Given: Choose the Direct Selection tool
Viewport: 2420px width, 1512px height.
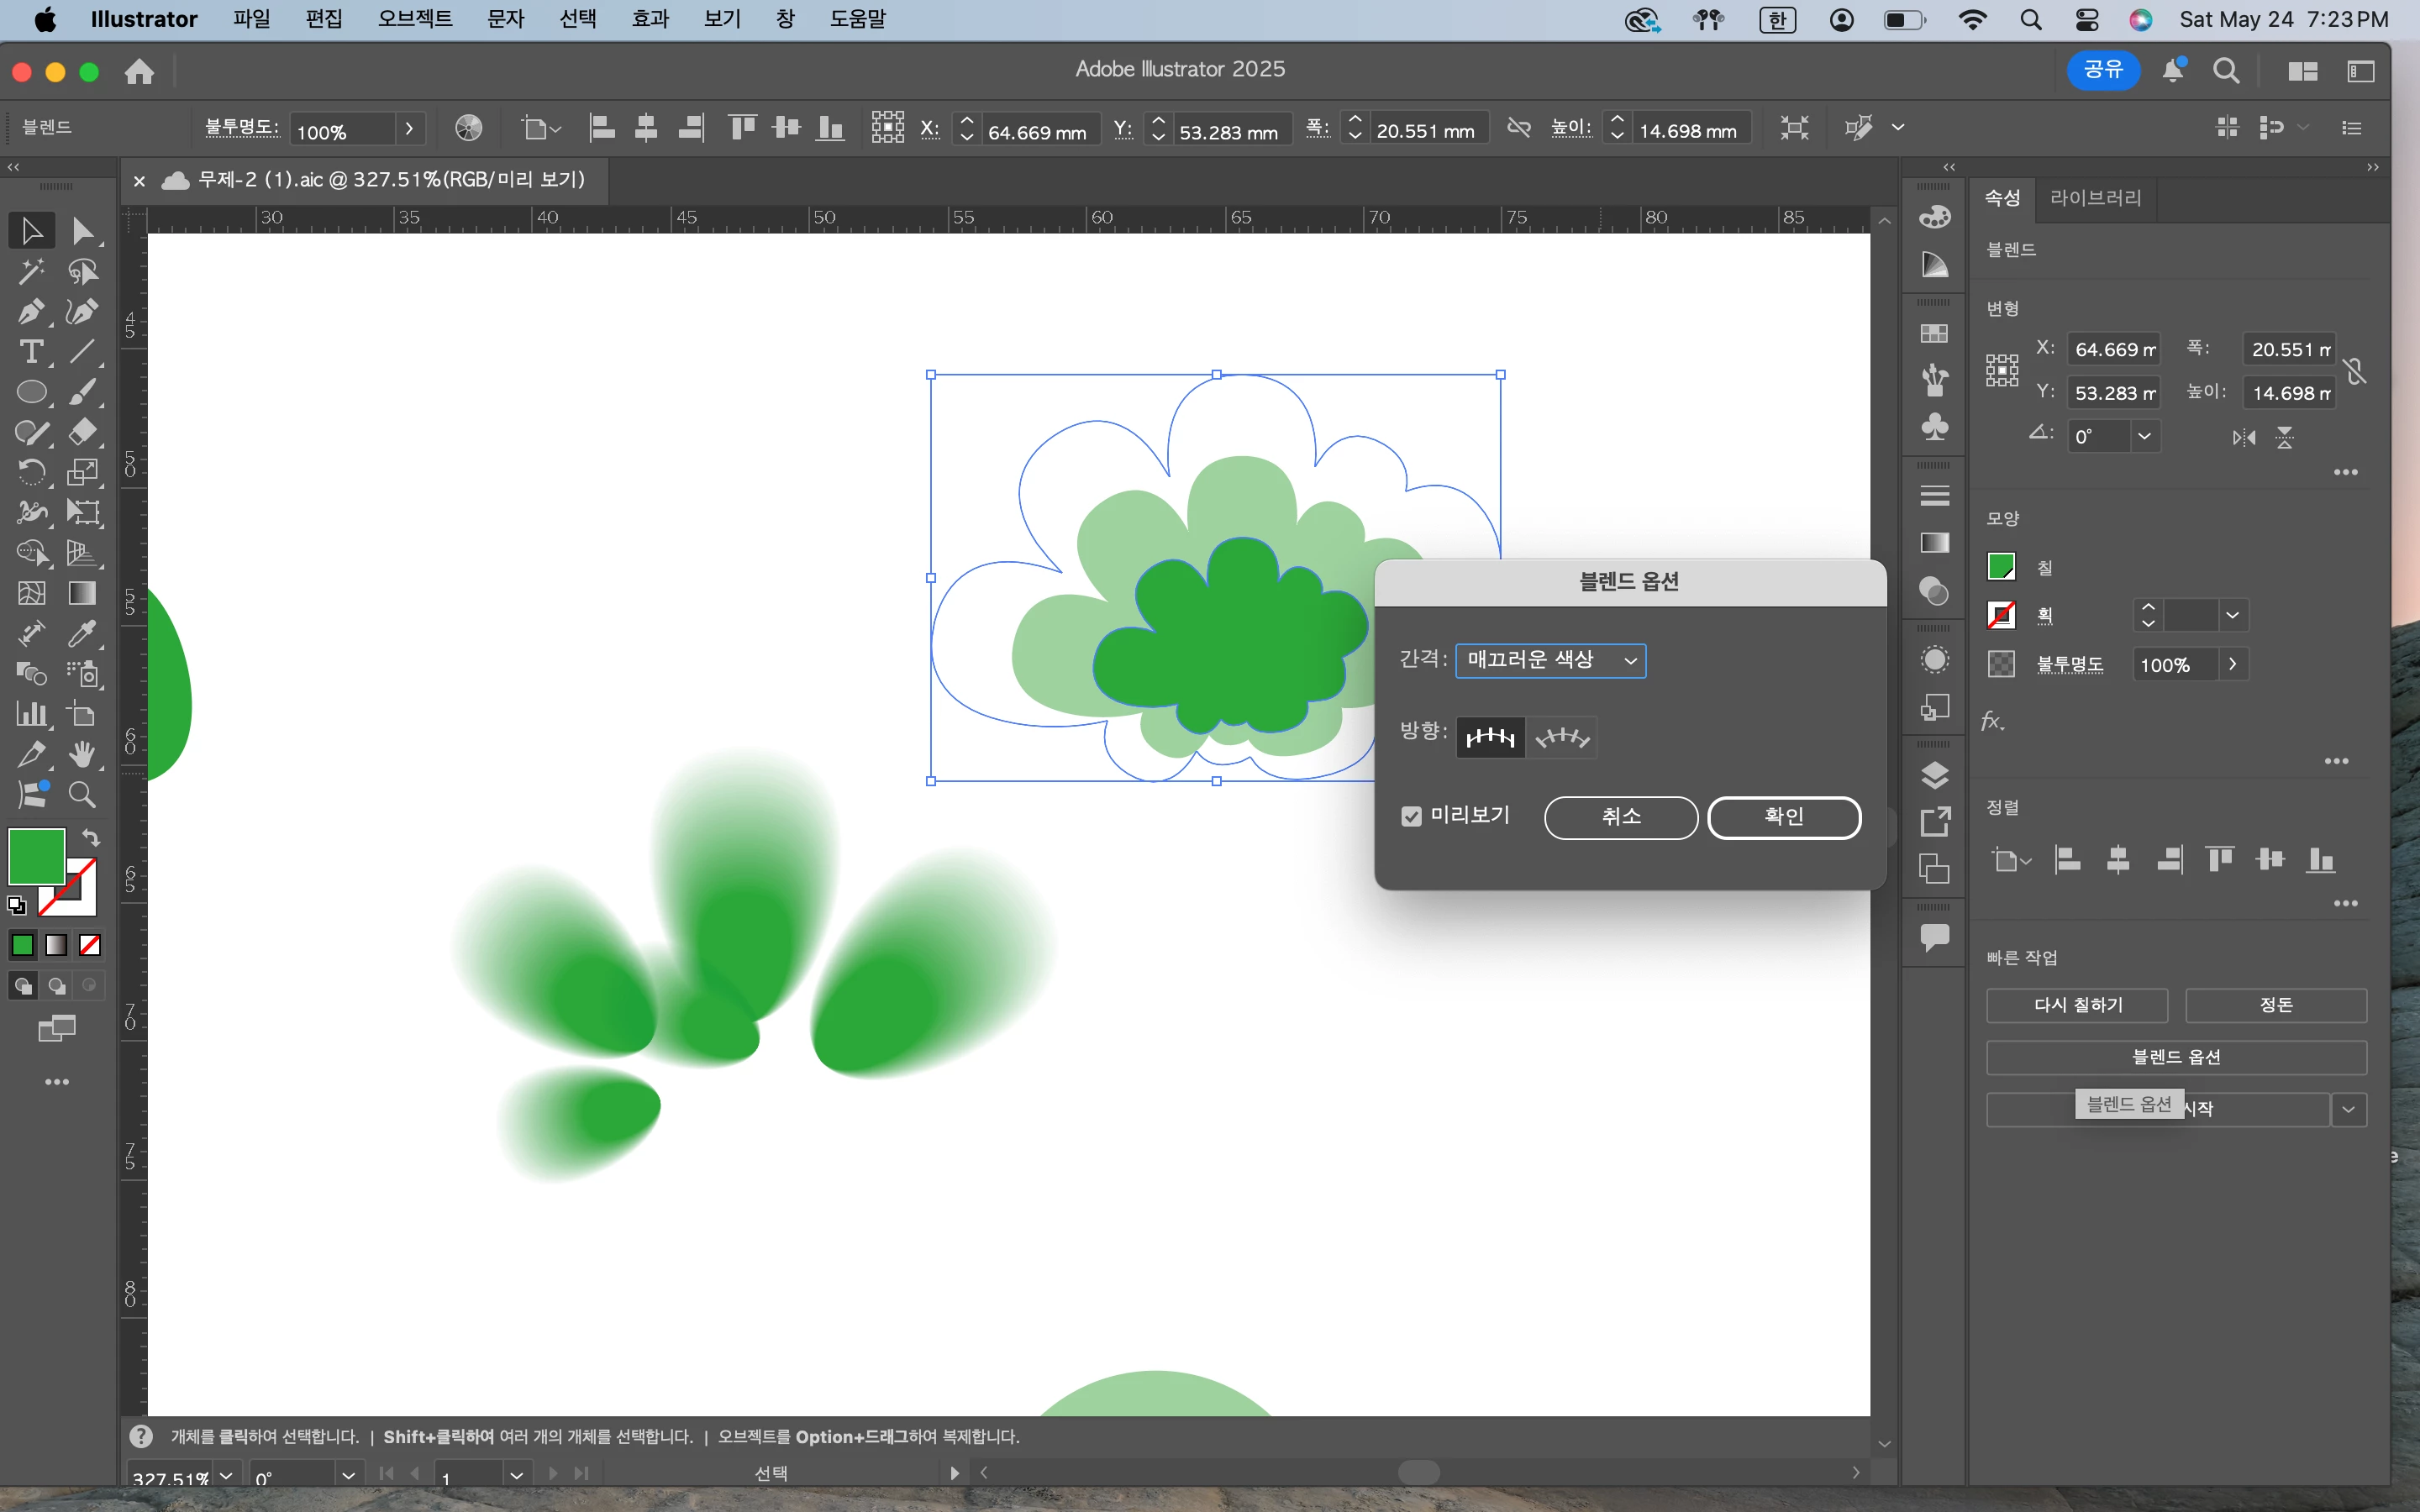Looking at the screenshot, I should pyautogui.click(x=84, y=231).
